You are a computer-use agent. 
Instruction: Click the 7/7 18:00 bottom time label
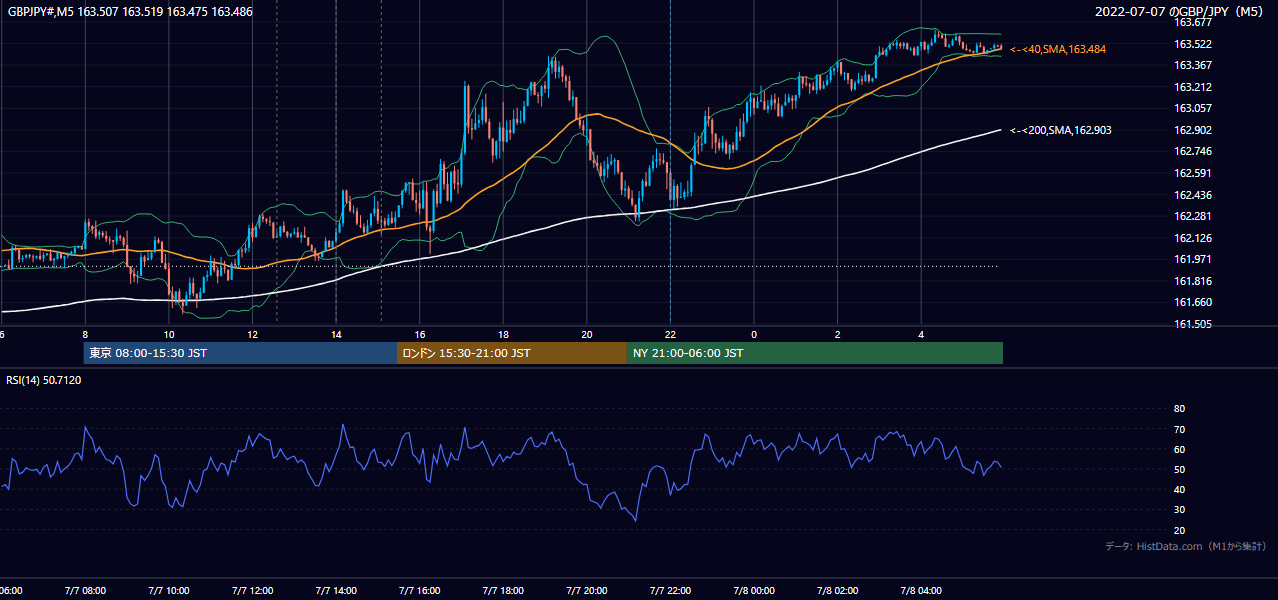click(504, 591)
